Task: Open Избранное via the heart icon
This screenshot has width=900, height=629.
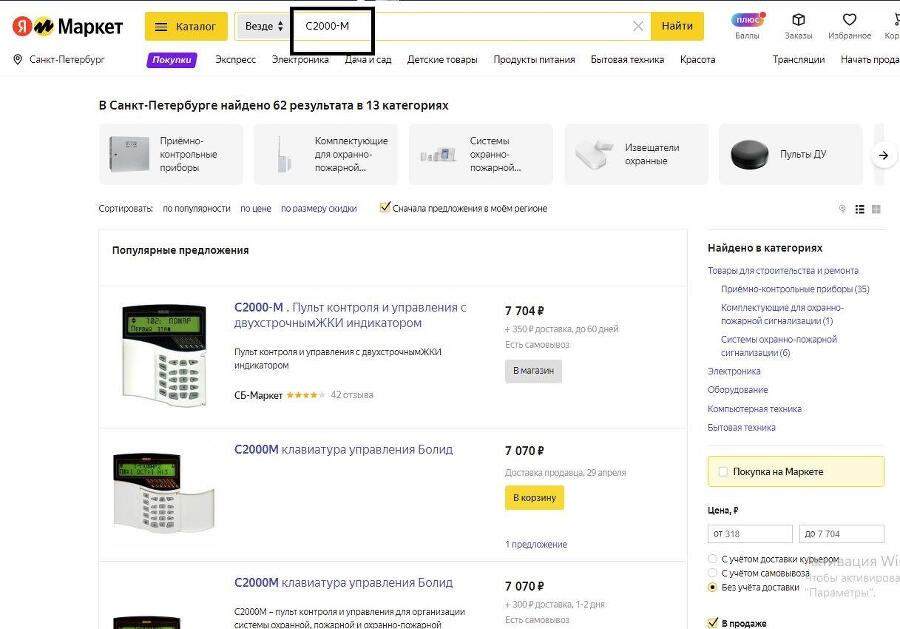Action: click(x=850, y=20)
